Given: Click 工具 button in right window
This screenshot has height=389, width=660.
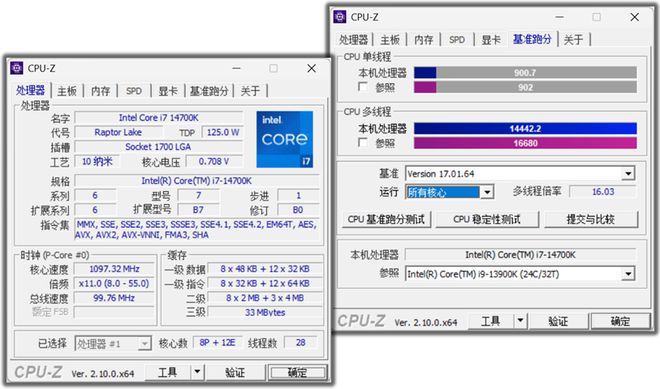Looking at the screenshot, I should (x=491, y=321).
